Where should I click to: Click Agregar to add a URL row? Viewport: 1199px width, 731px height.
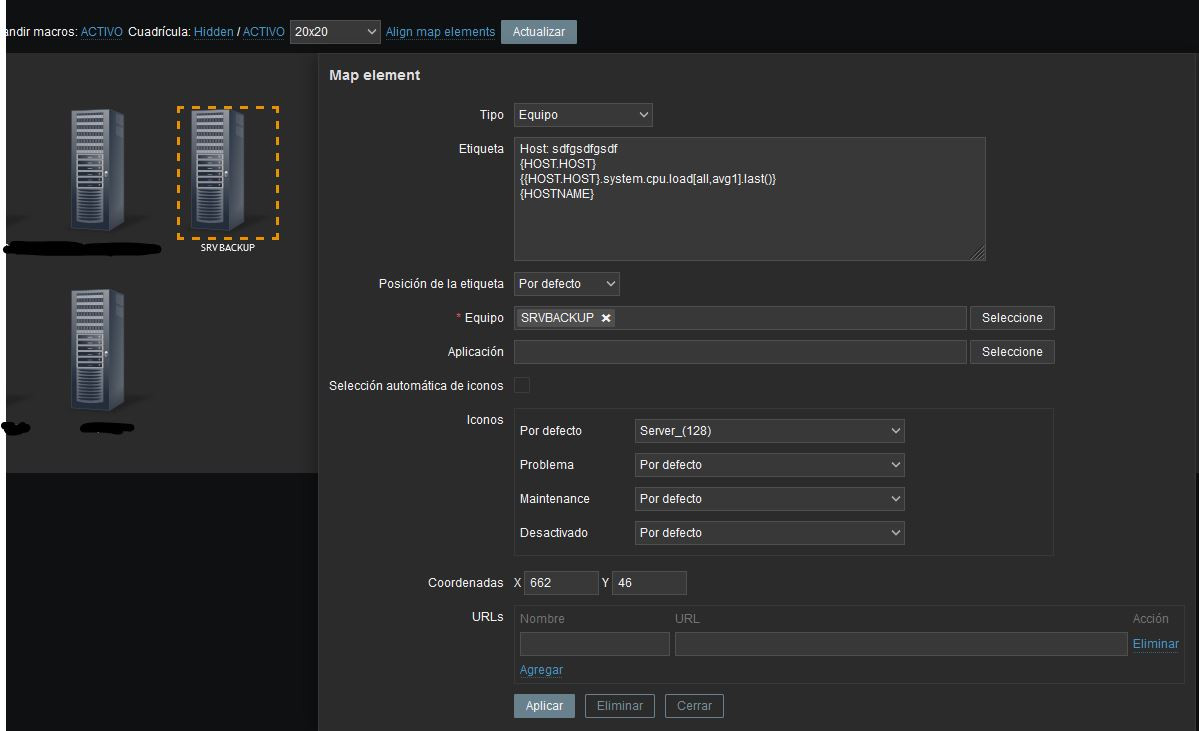click(541, 670)
